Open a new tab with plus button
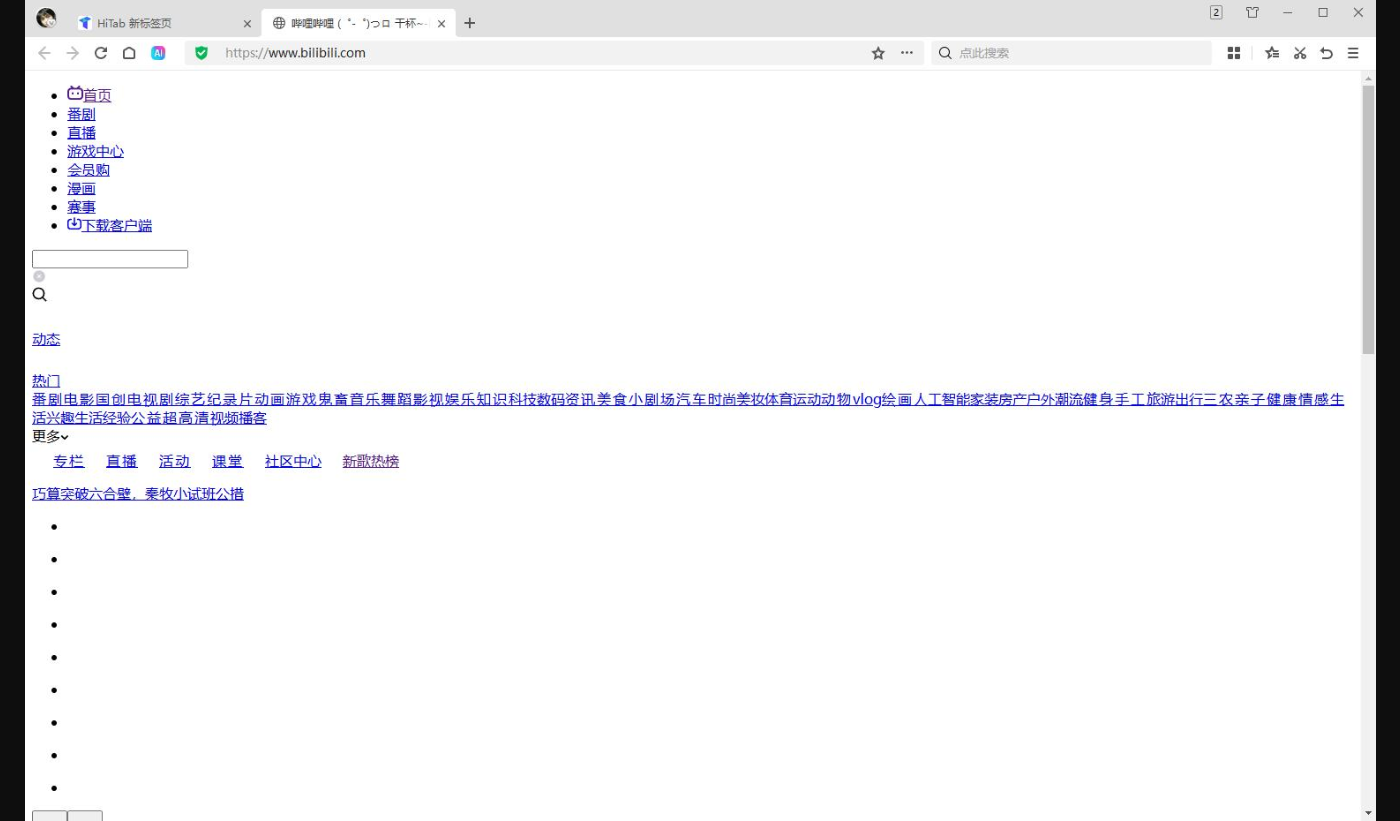The width and height of the screenshot is (1400, 821). 470,23
